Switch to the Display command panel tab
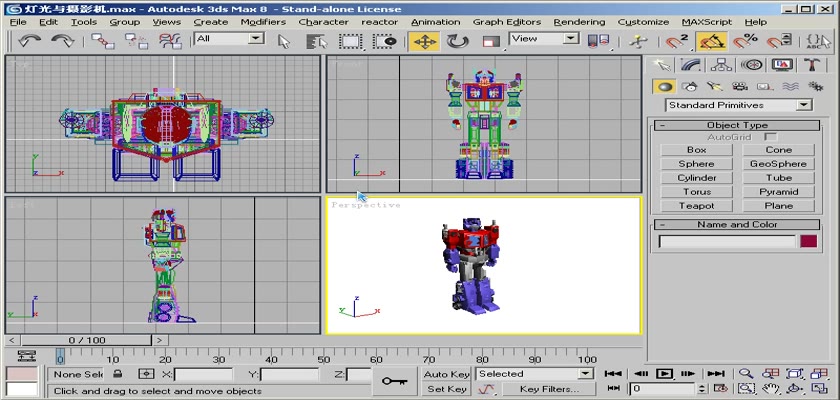The width and height of the screenshot is (840, 400). coord(782,65)
